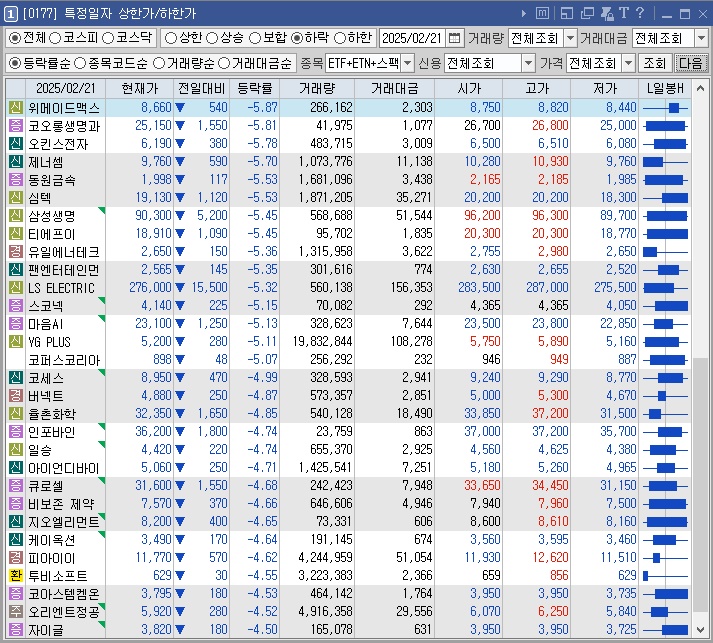Screen dimensions: 713x643
Task: Click the badge icon beside LS ELECTRIC
Action: (15, 288)
